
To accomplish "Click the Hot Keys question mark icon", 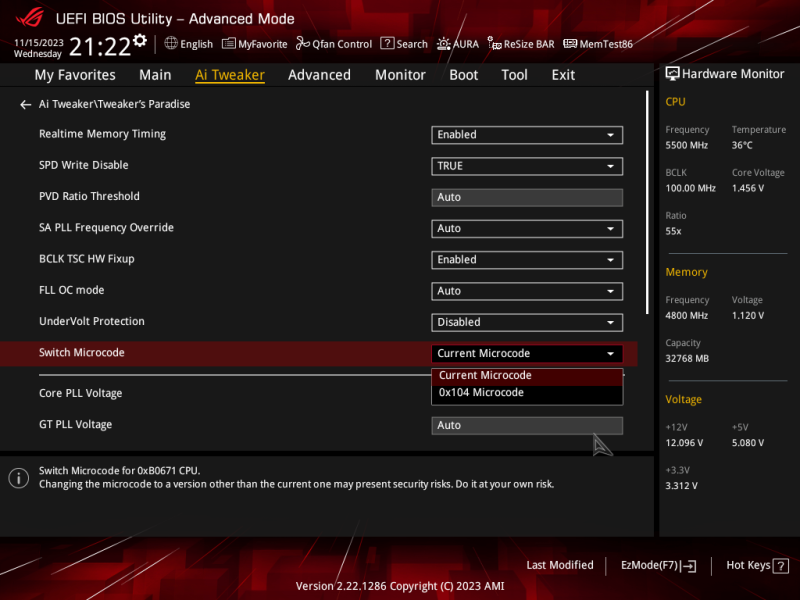I will point(781,566).
